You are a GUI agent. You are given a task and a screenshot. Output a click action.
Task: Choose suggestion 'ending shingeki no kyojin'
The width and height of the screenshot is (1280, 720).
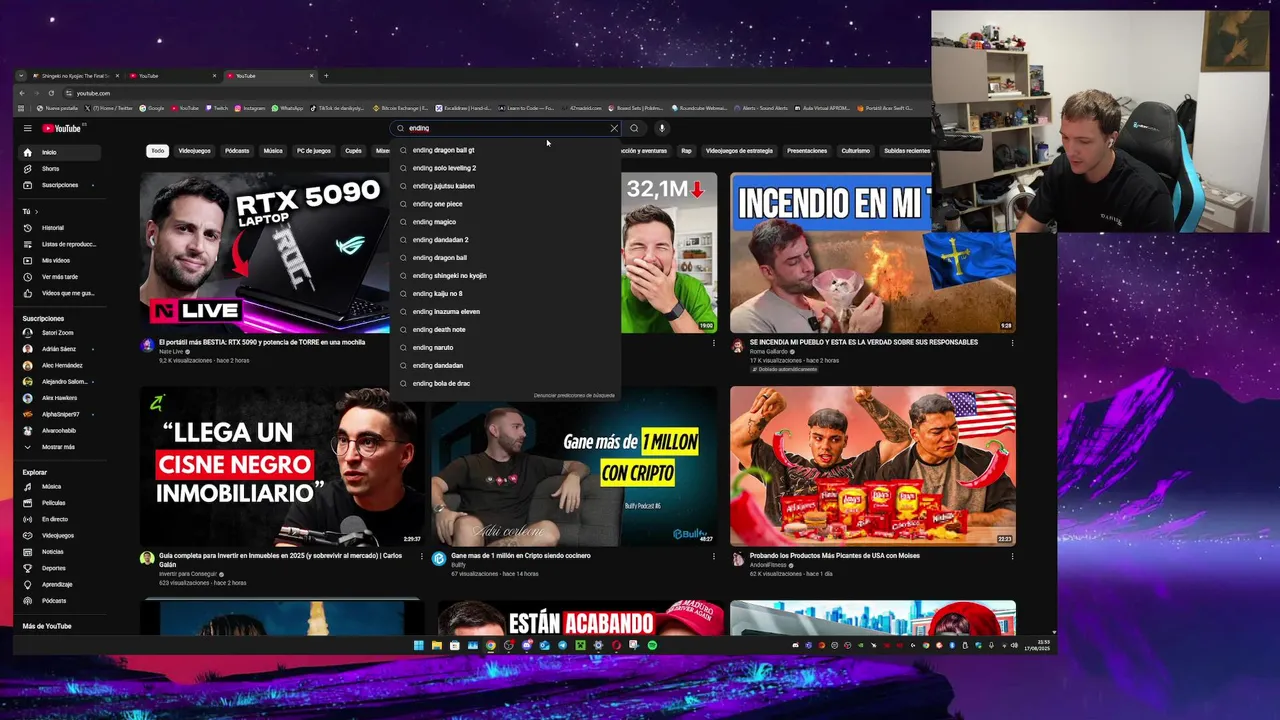505,276
